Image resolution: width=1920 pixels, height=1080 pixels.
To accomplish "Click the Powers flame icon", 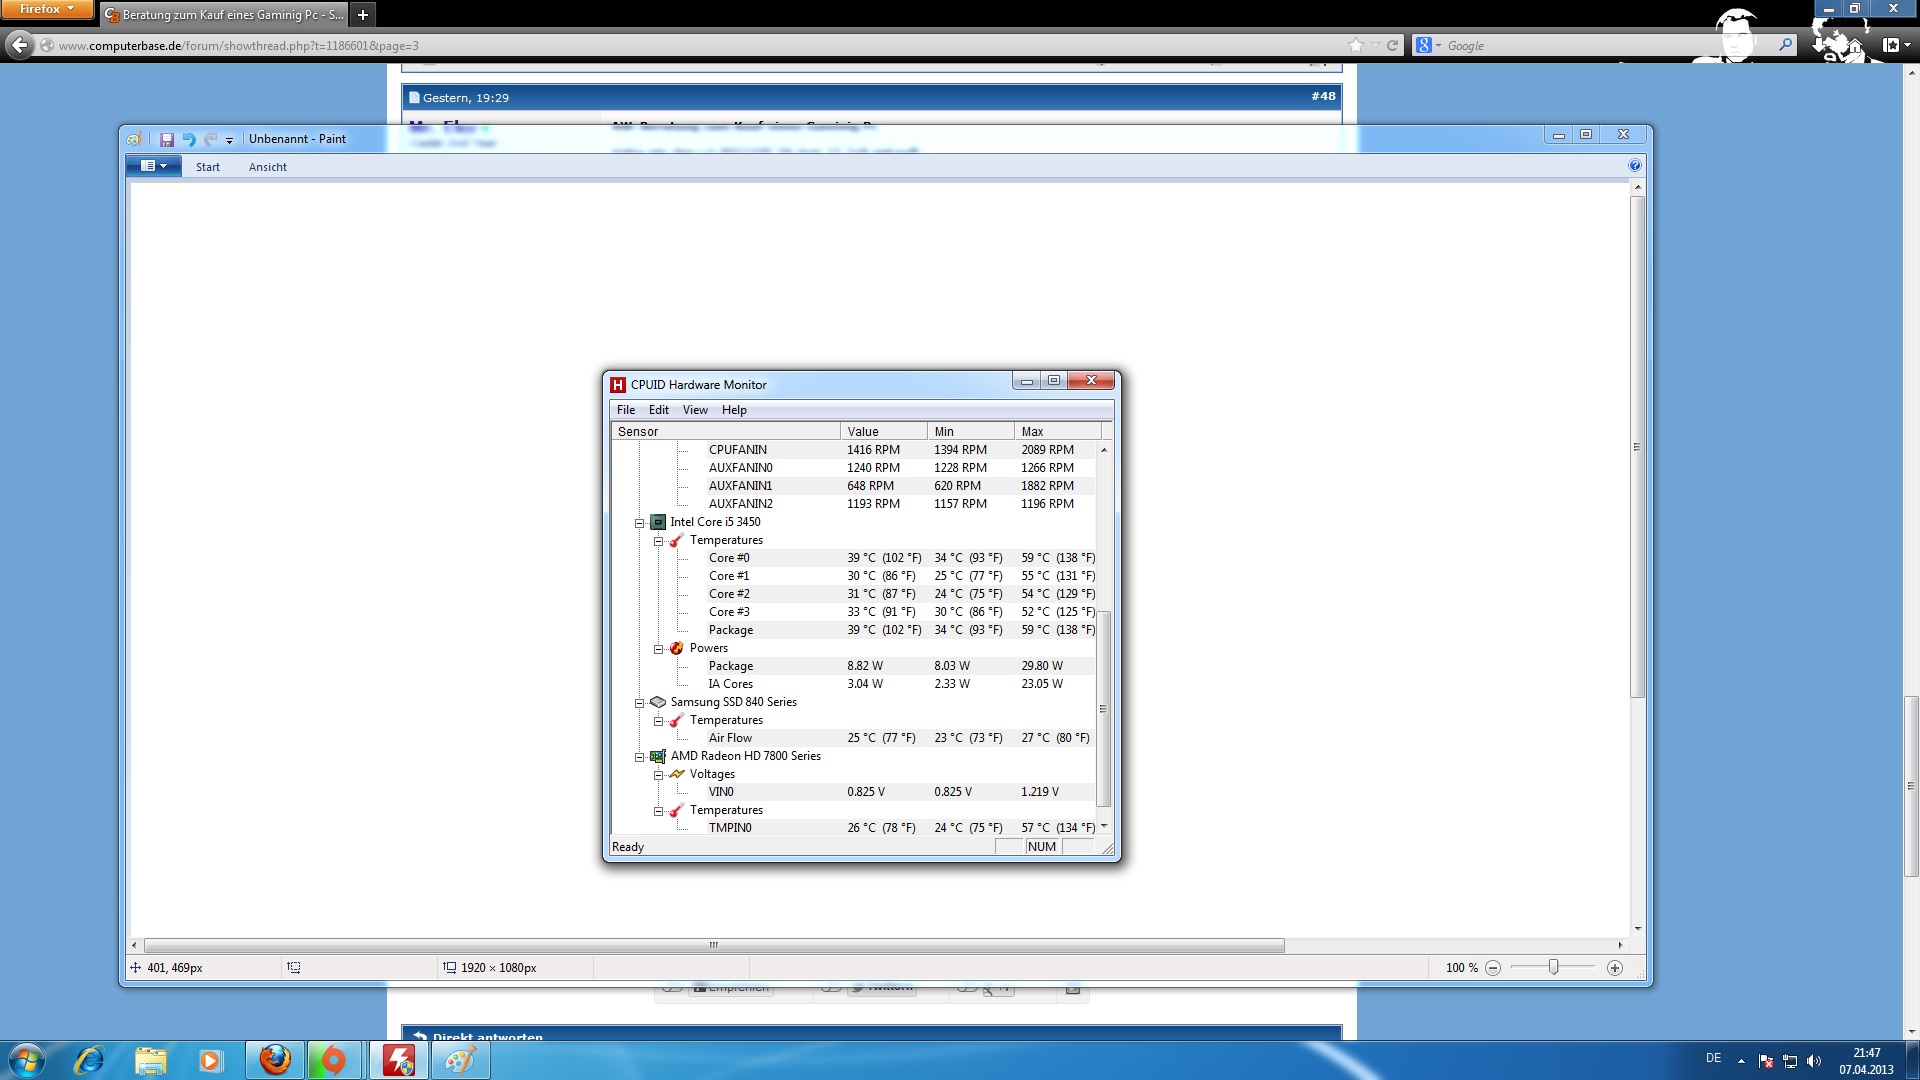I will coord(677,648).
